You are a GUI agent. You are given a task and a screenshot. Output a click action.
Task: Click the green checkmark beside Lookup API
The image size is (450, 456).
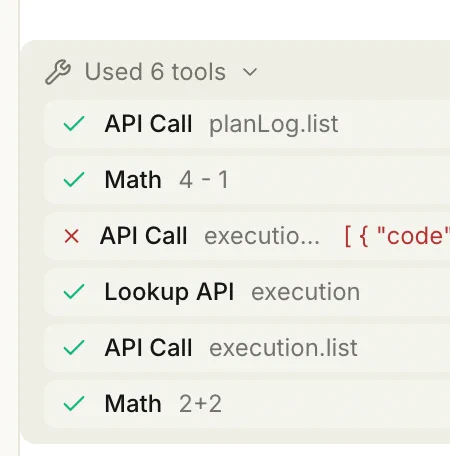(74, 292)
